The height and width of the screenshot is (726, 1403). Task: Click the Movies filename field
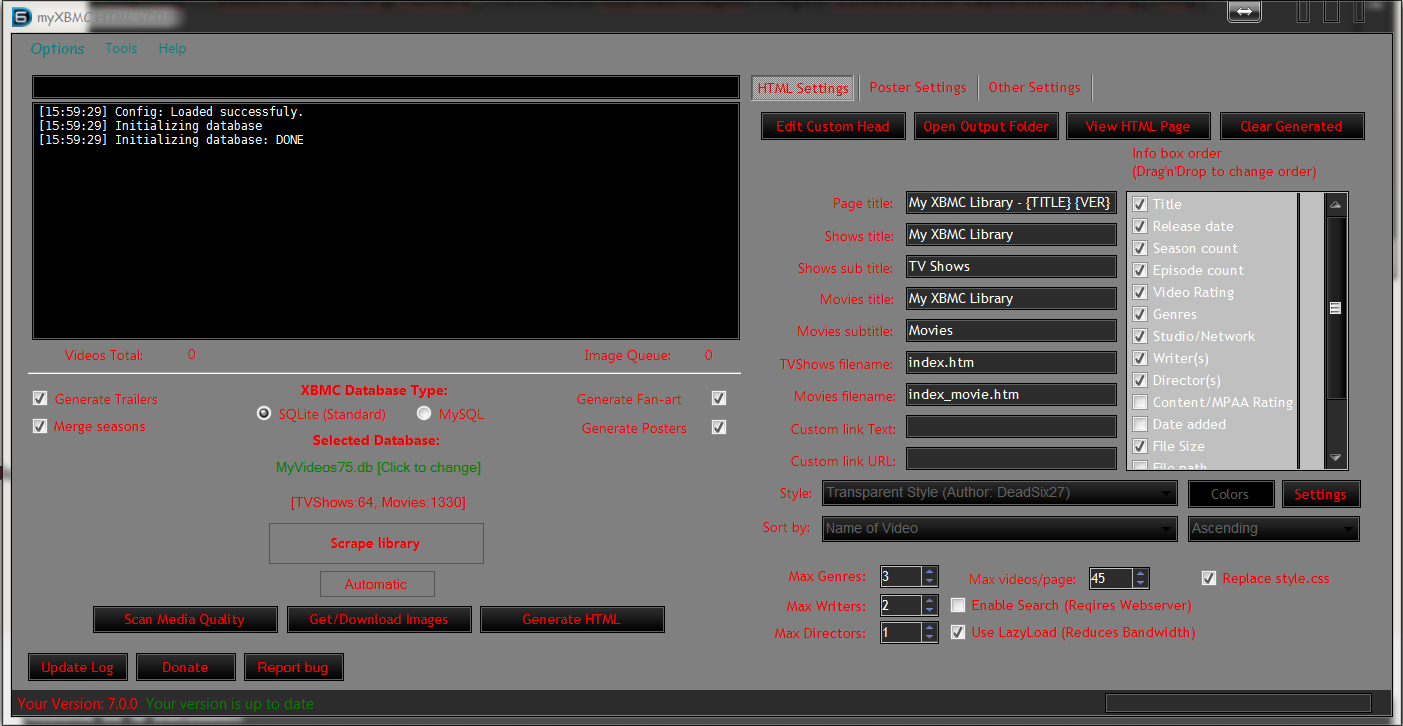1011,395
